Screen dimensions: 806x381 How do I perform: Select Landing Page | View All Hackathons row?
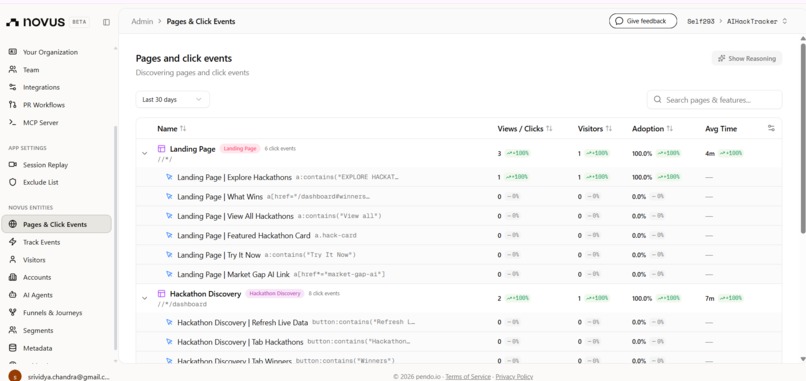[459, 216]
